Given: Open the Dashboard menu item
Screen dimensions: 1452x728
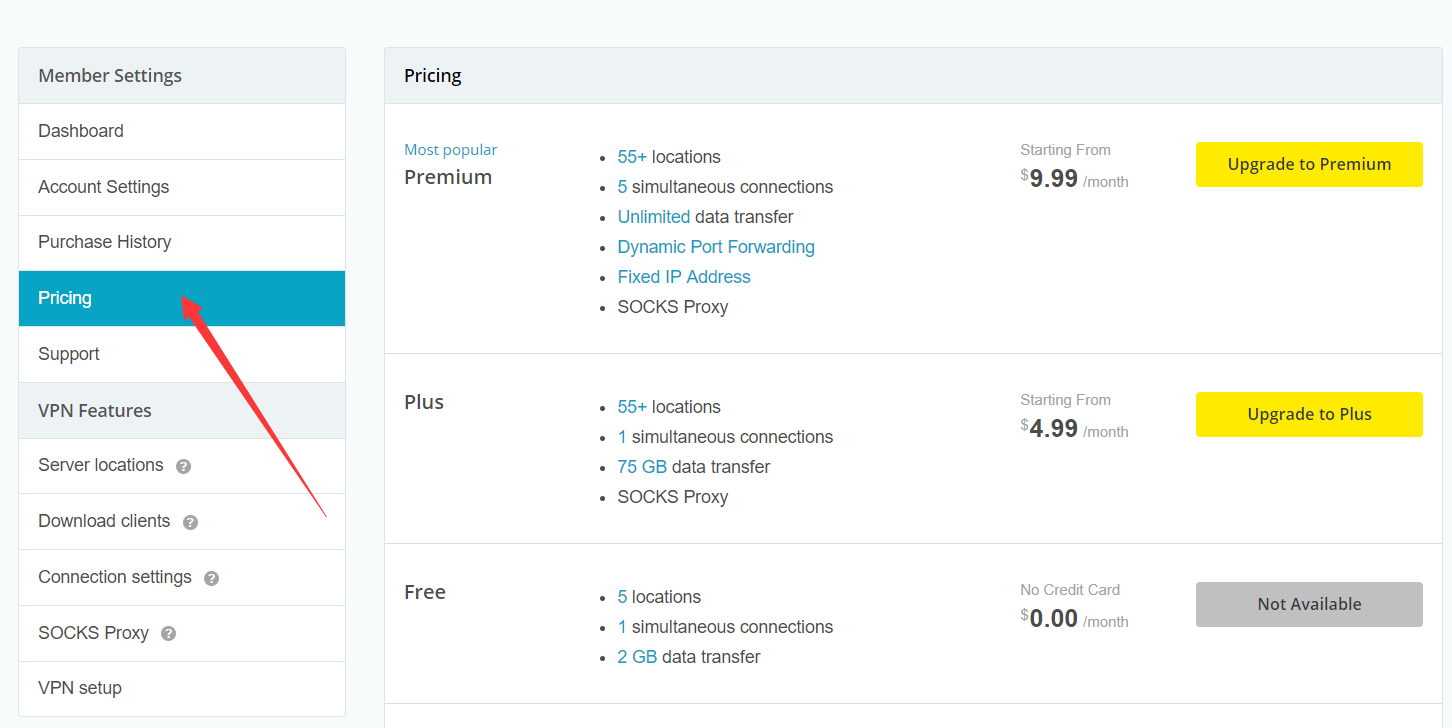Looking at the screenshot, I should pyautogui.click(x=81, y=131).
